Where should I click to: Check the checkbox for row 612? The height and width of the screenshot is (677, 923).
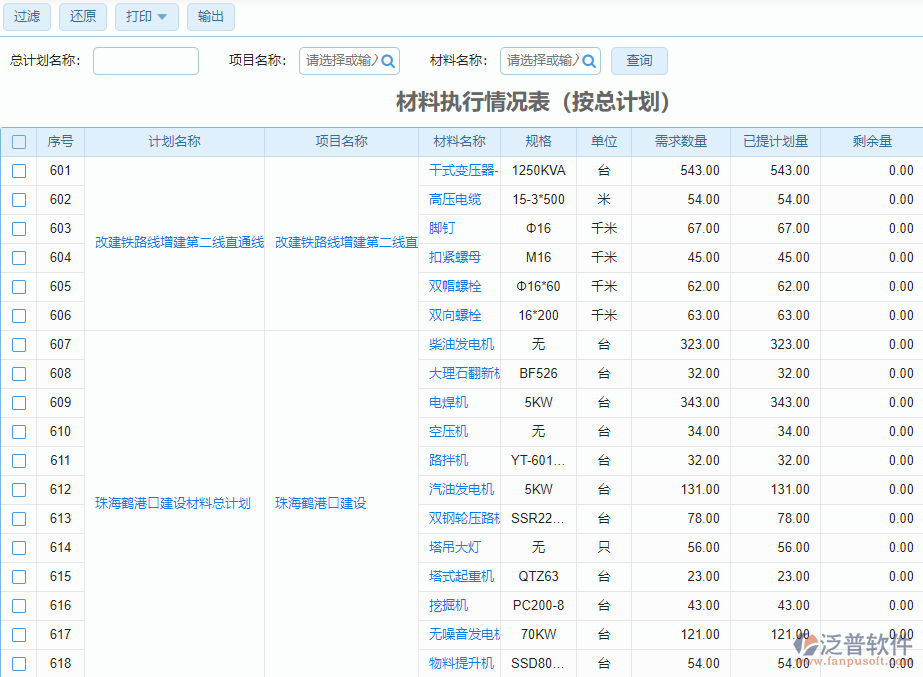click(18, 490)
